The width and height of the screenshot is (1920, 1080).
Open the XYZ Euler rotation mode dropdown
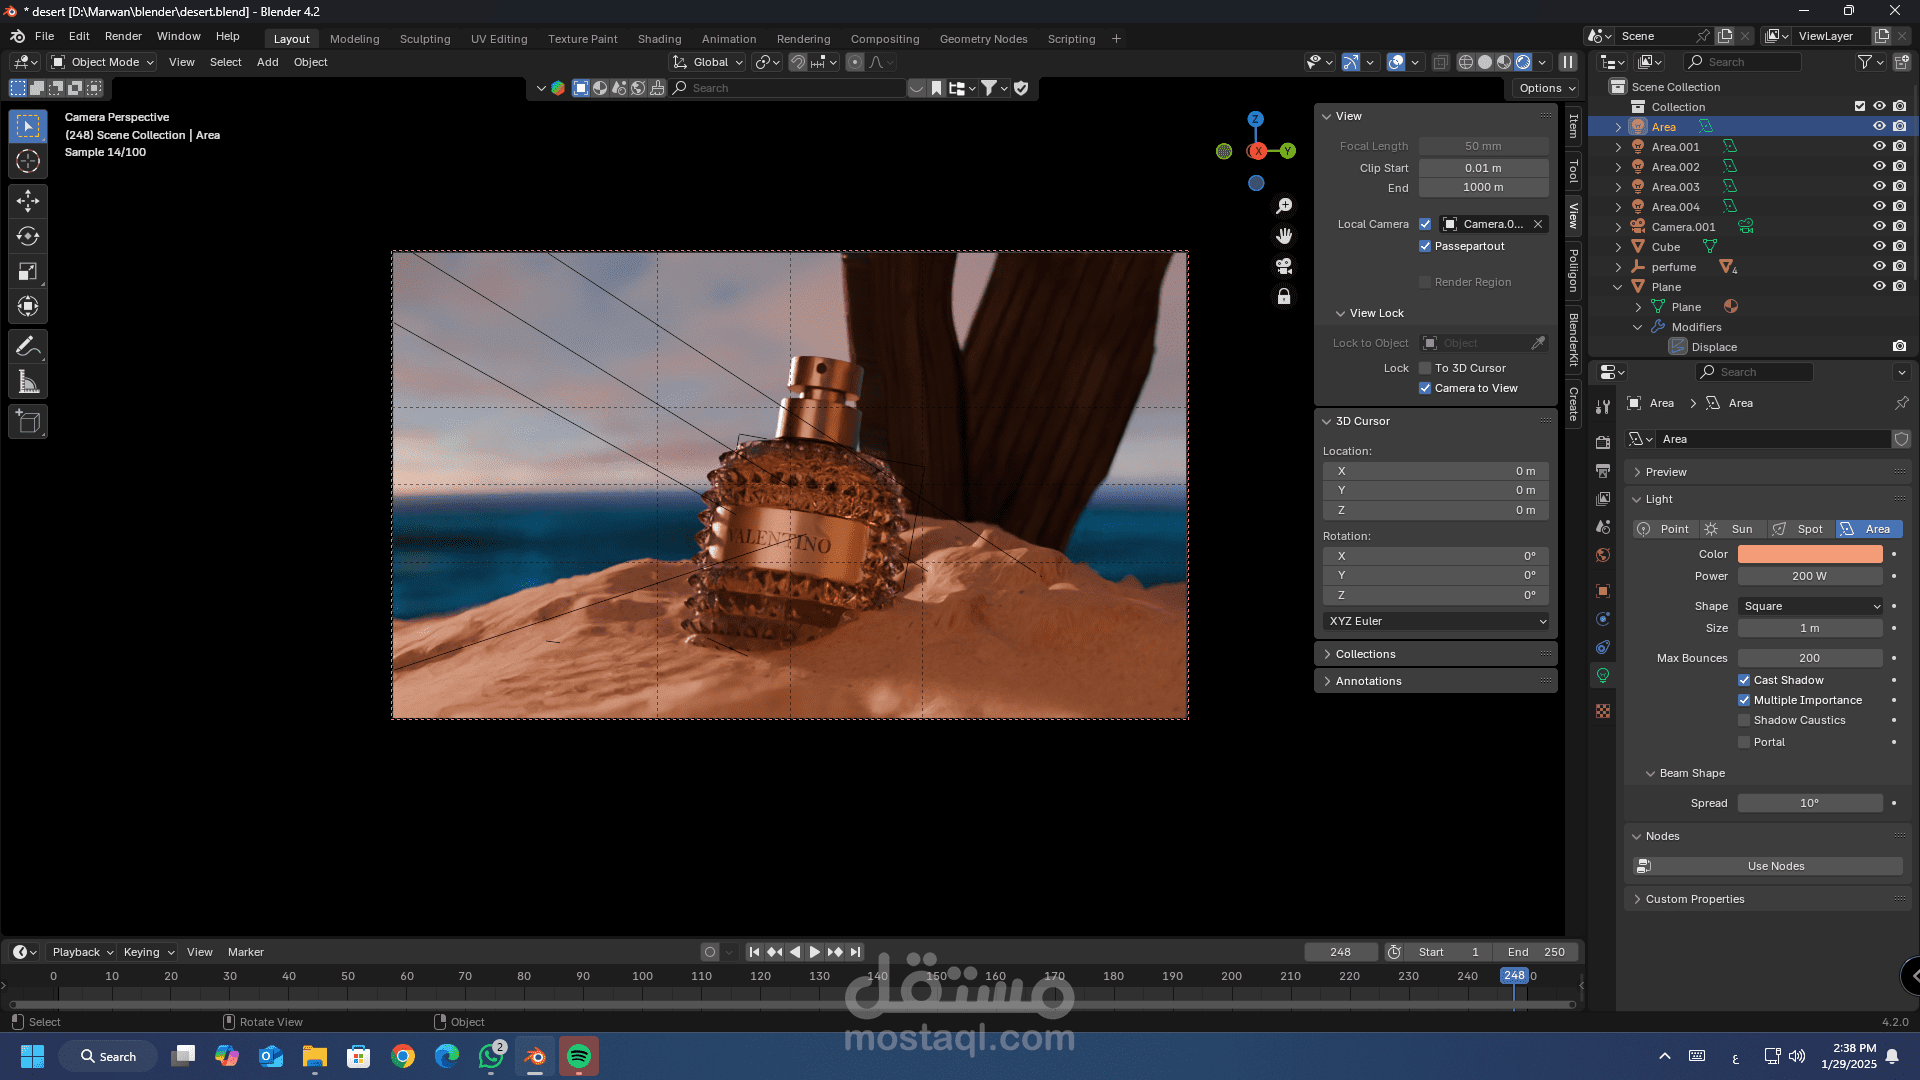point(1436,621)
